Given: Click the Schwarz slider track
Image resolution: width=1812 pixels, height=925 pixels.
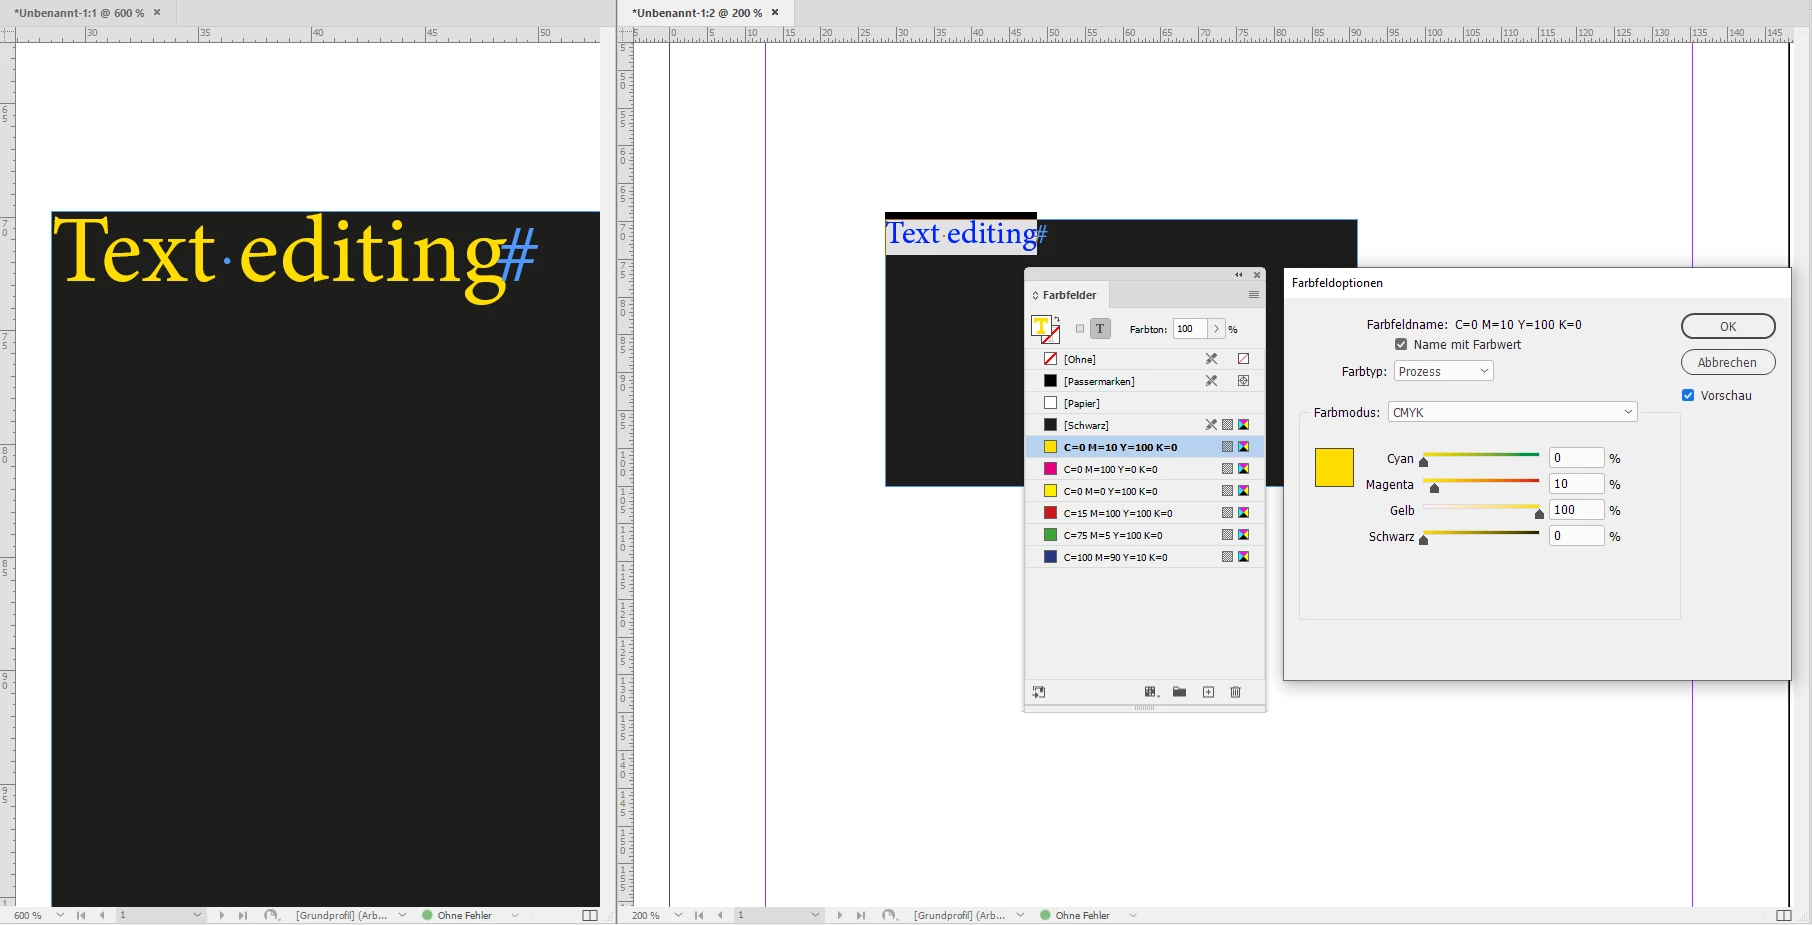Looking at the screenshot, I should 1481,533.
